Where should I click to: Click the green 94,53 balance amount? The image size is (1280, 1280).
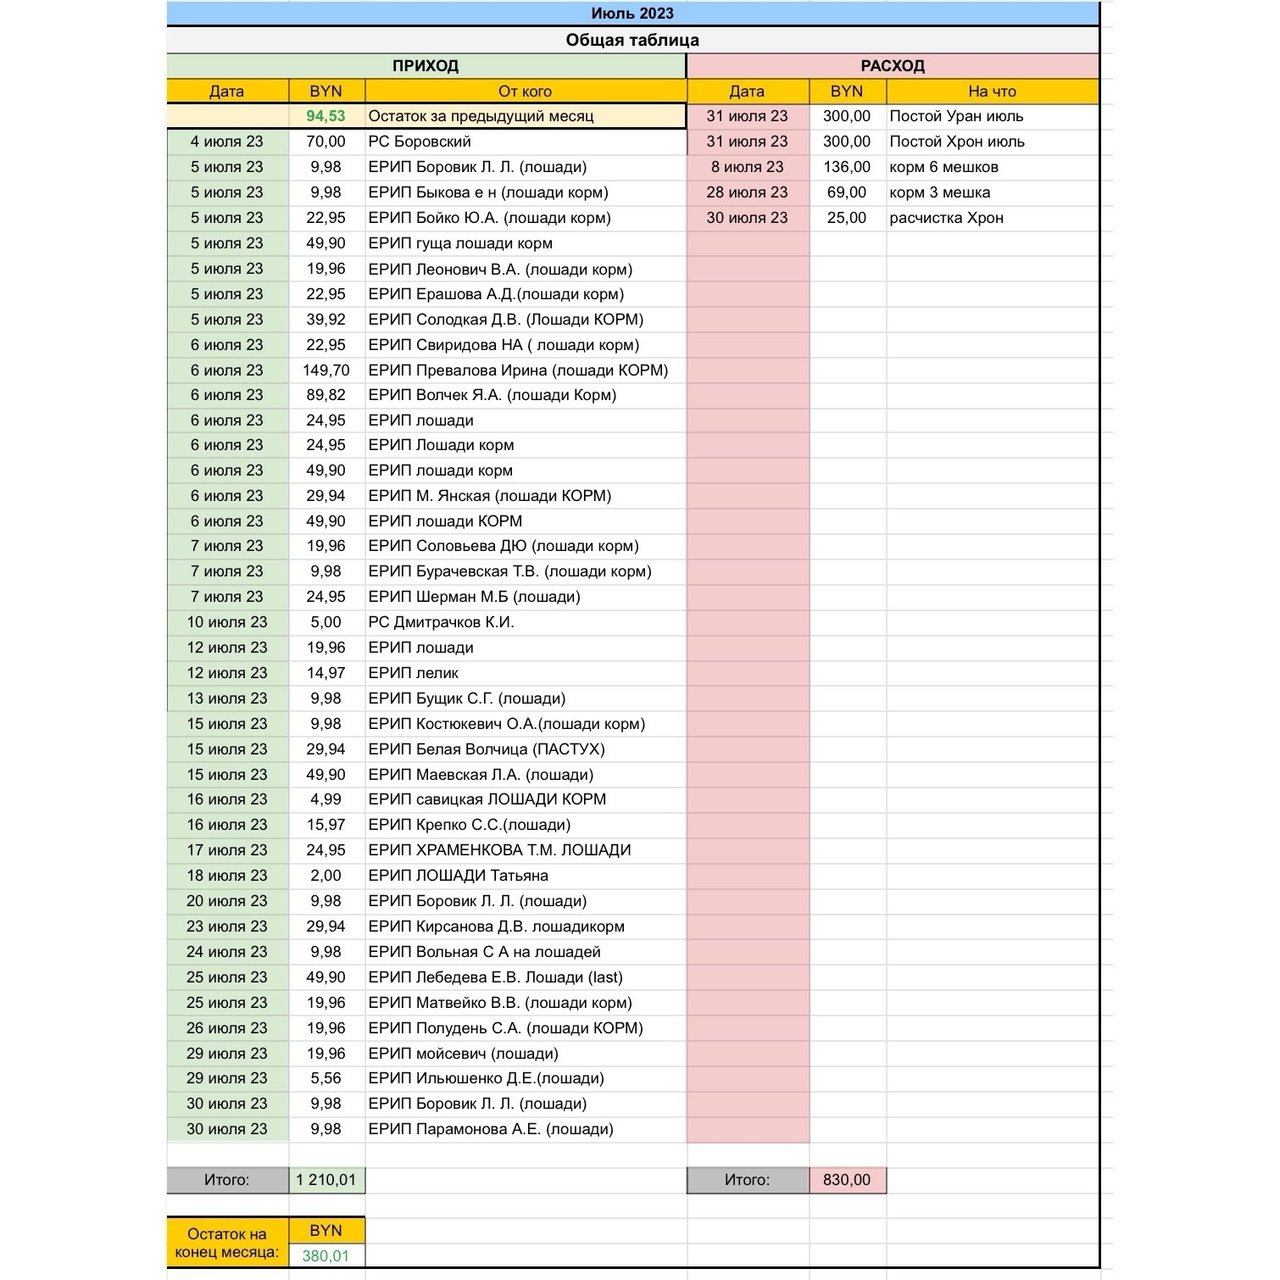tap(326, 116)
